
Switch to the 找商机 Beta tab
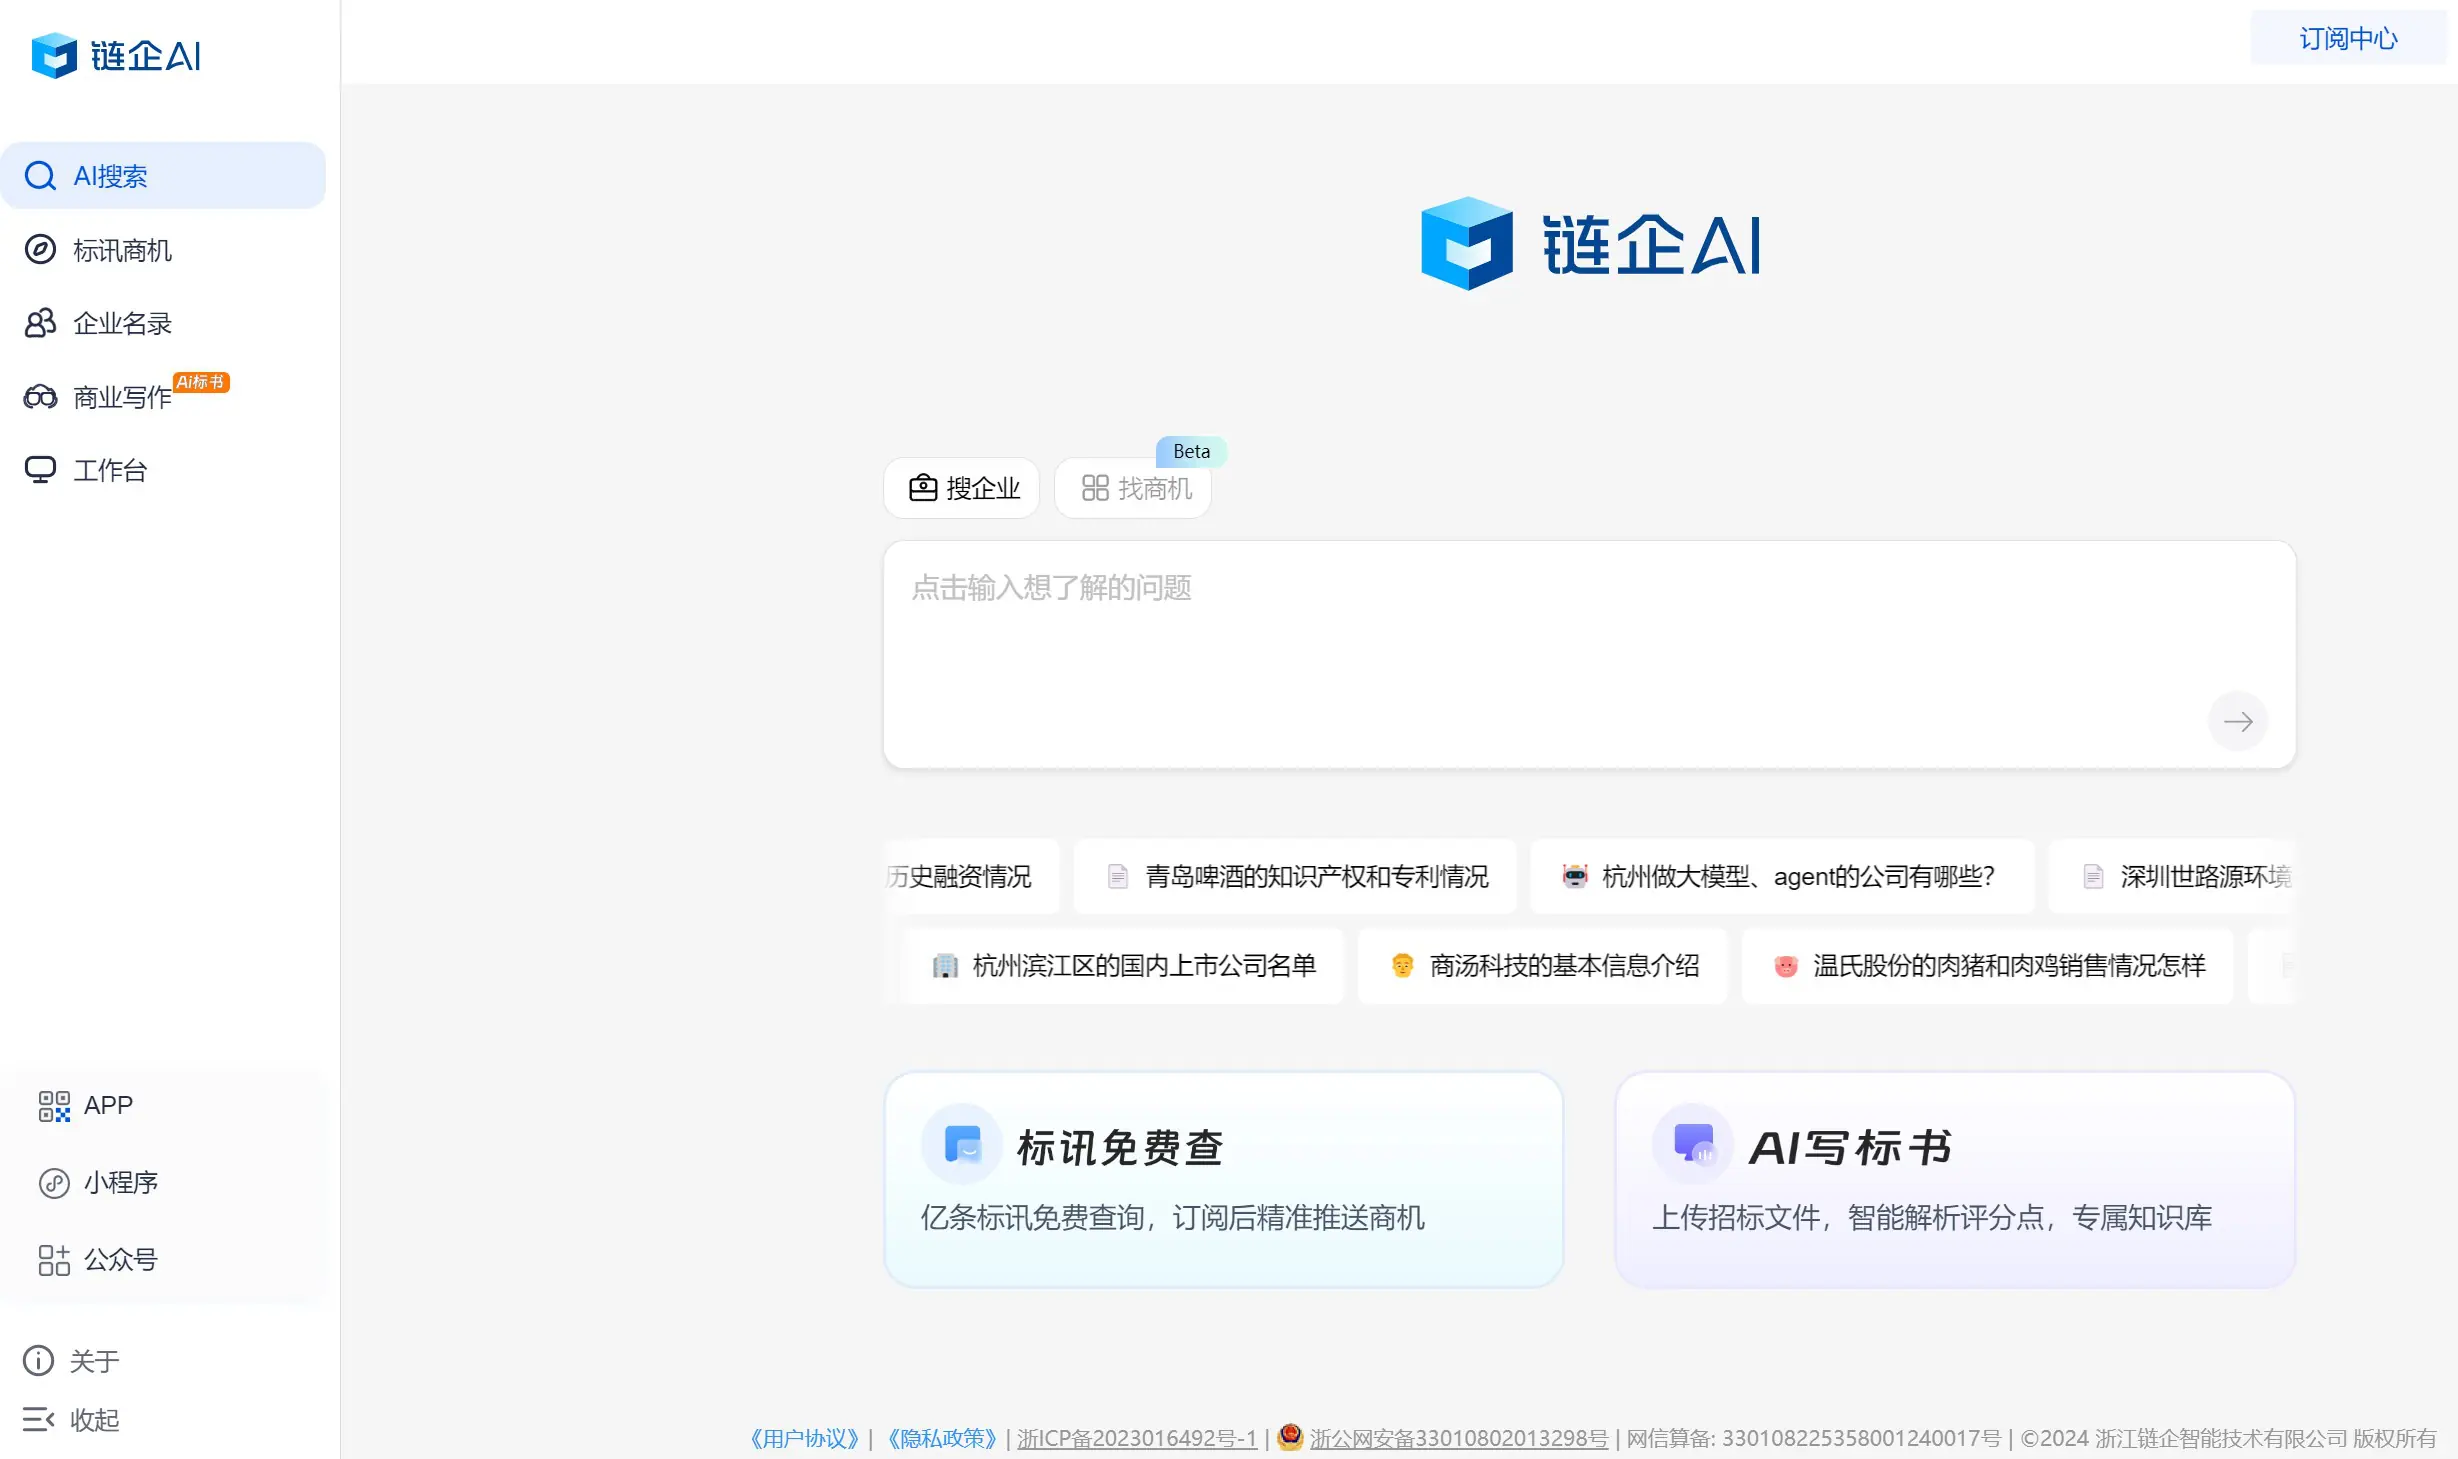[1132, 488]
